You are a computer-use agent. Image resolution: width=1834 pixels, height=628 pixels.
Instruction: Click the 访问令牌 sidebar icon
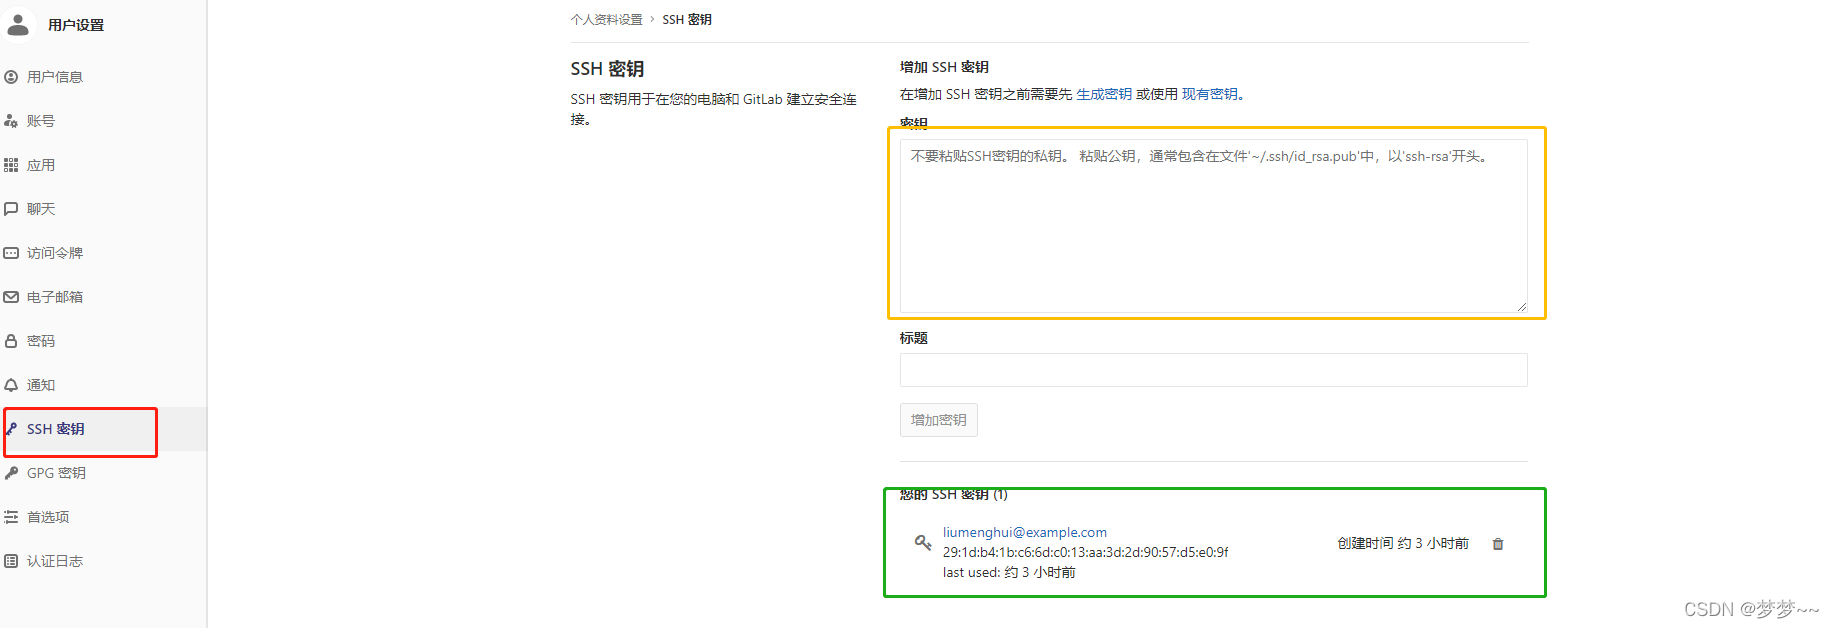[11, 253]
